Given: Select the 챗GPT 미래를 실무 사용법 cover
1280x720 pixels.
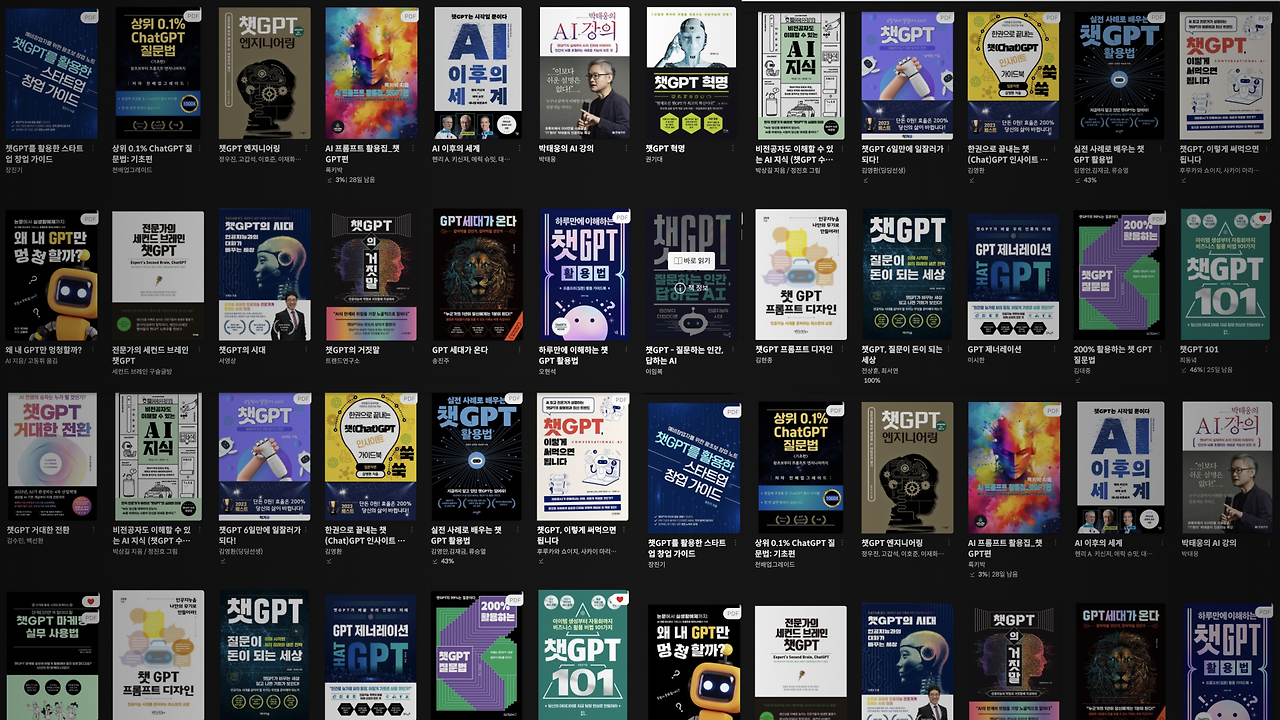Looking at the screenshot, I should [x=52, y=656].
